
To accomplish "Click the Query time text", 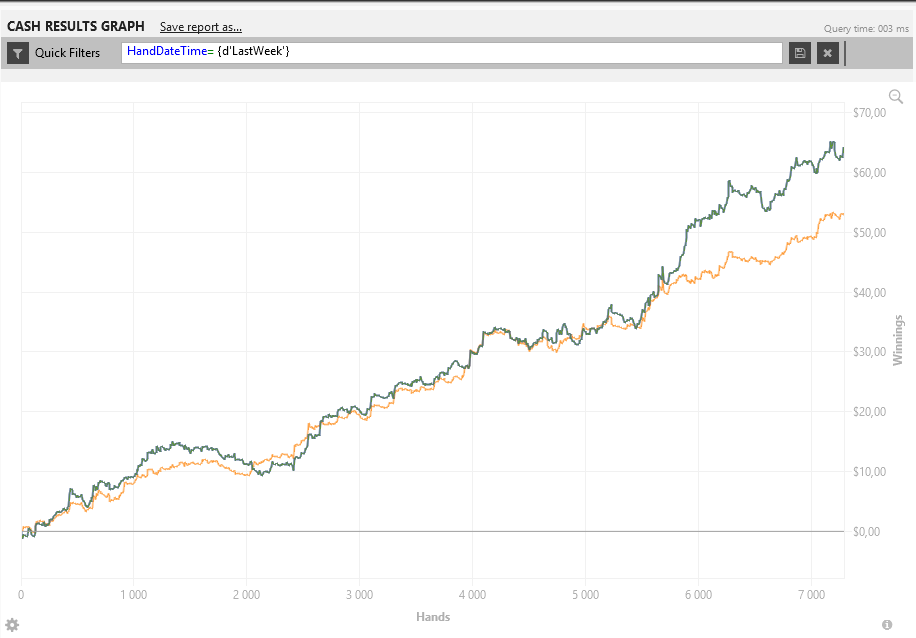I will [864, 29].
